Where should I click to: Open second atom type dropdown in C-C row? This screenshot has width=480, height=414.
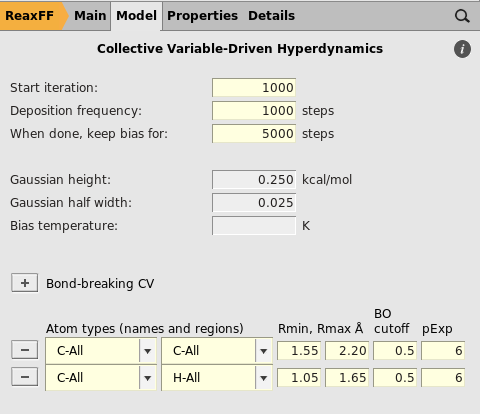pyautogui.click(x=217, y=351)
